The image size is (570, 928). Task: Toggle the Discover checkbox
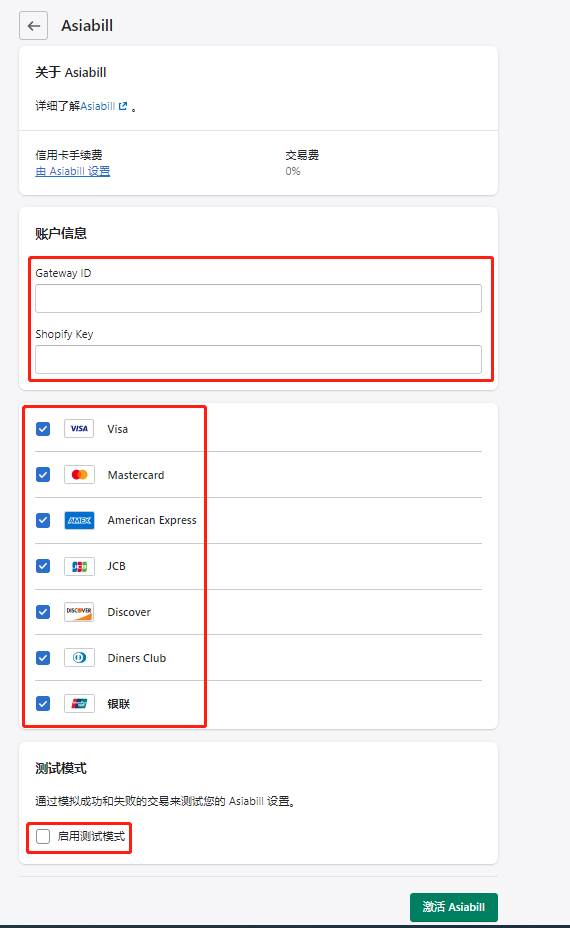[43, 612]
